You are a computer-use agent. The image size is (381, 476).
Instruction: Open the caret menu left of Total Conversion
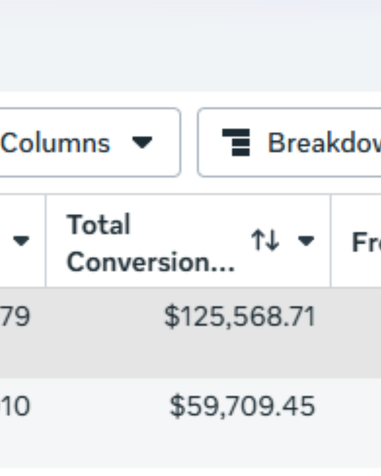tap(21, 241)
